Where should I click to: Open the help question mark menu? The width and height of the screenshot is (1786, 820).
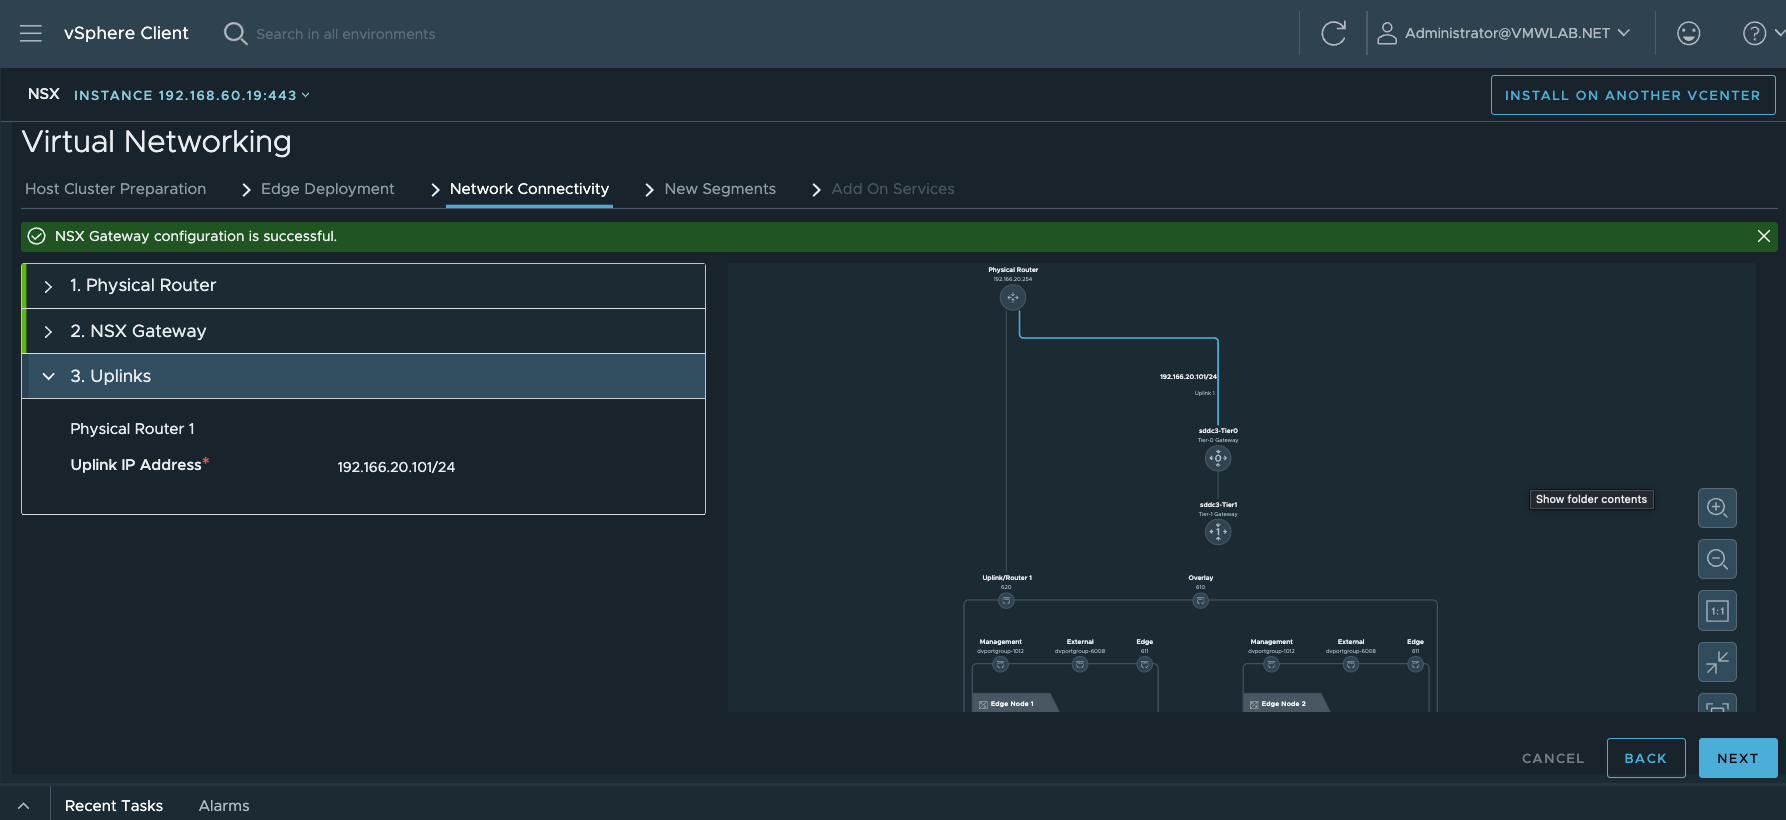pos(1754,33)
